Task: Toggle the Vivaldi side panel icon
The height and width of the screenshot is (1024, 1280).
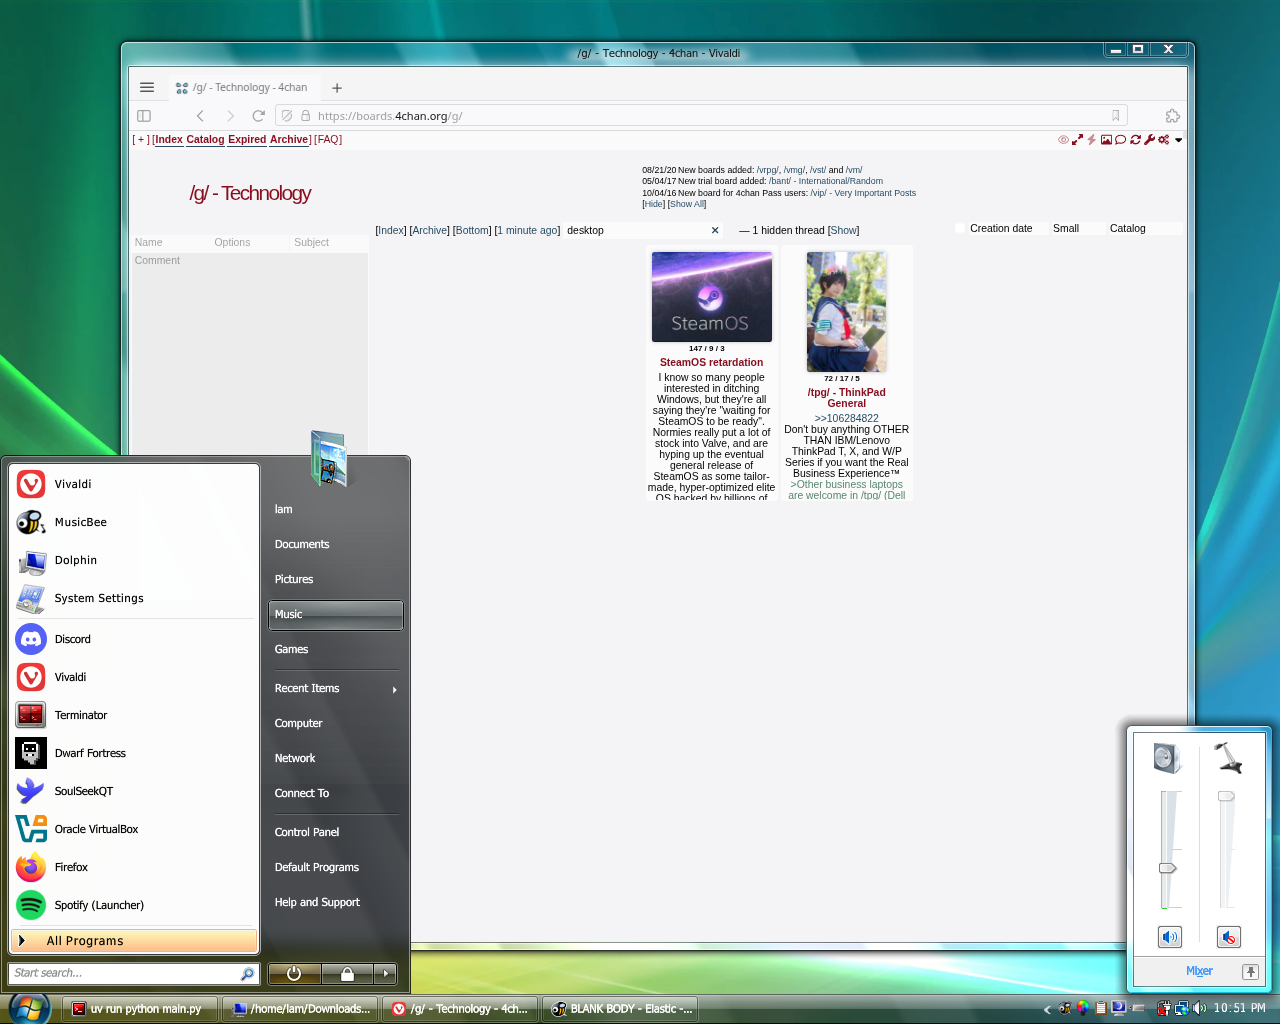Action: [x=144, y=116]
